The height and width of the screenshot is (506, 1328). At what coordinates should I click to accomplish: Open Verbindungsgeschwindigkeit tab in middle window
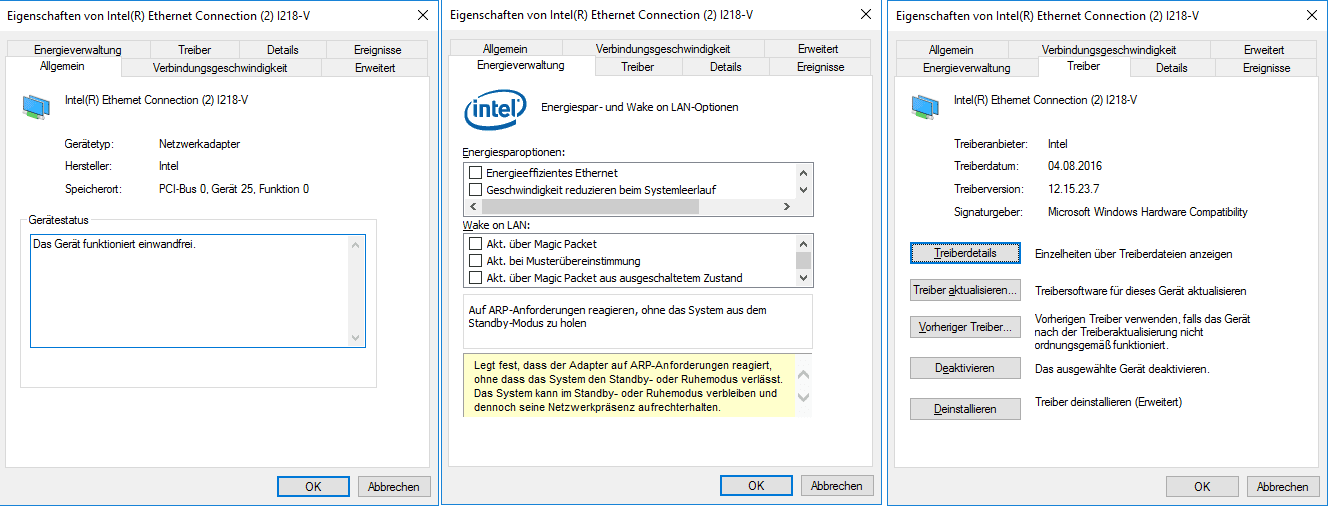click(x=663, y=49)
